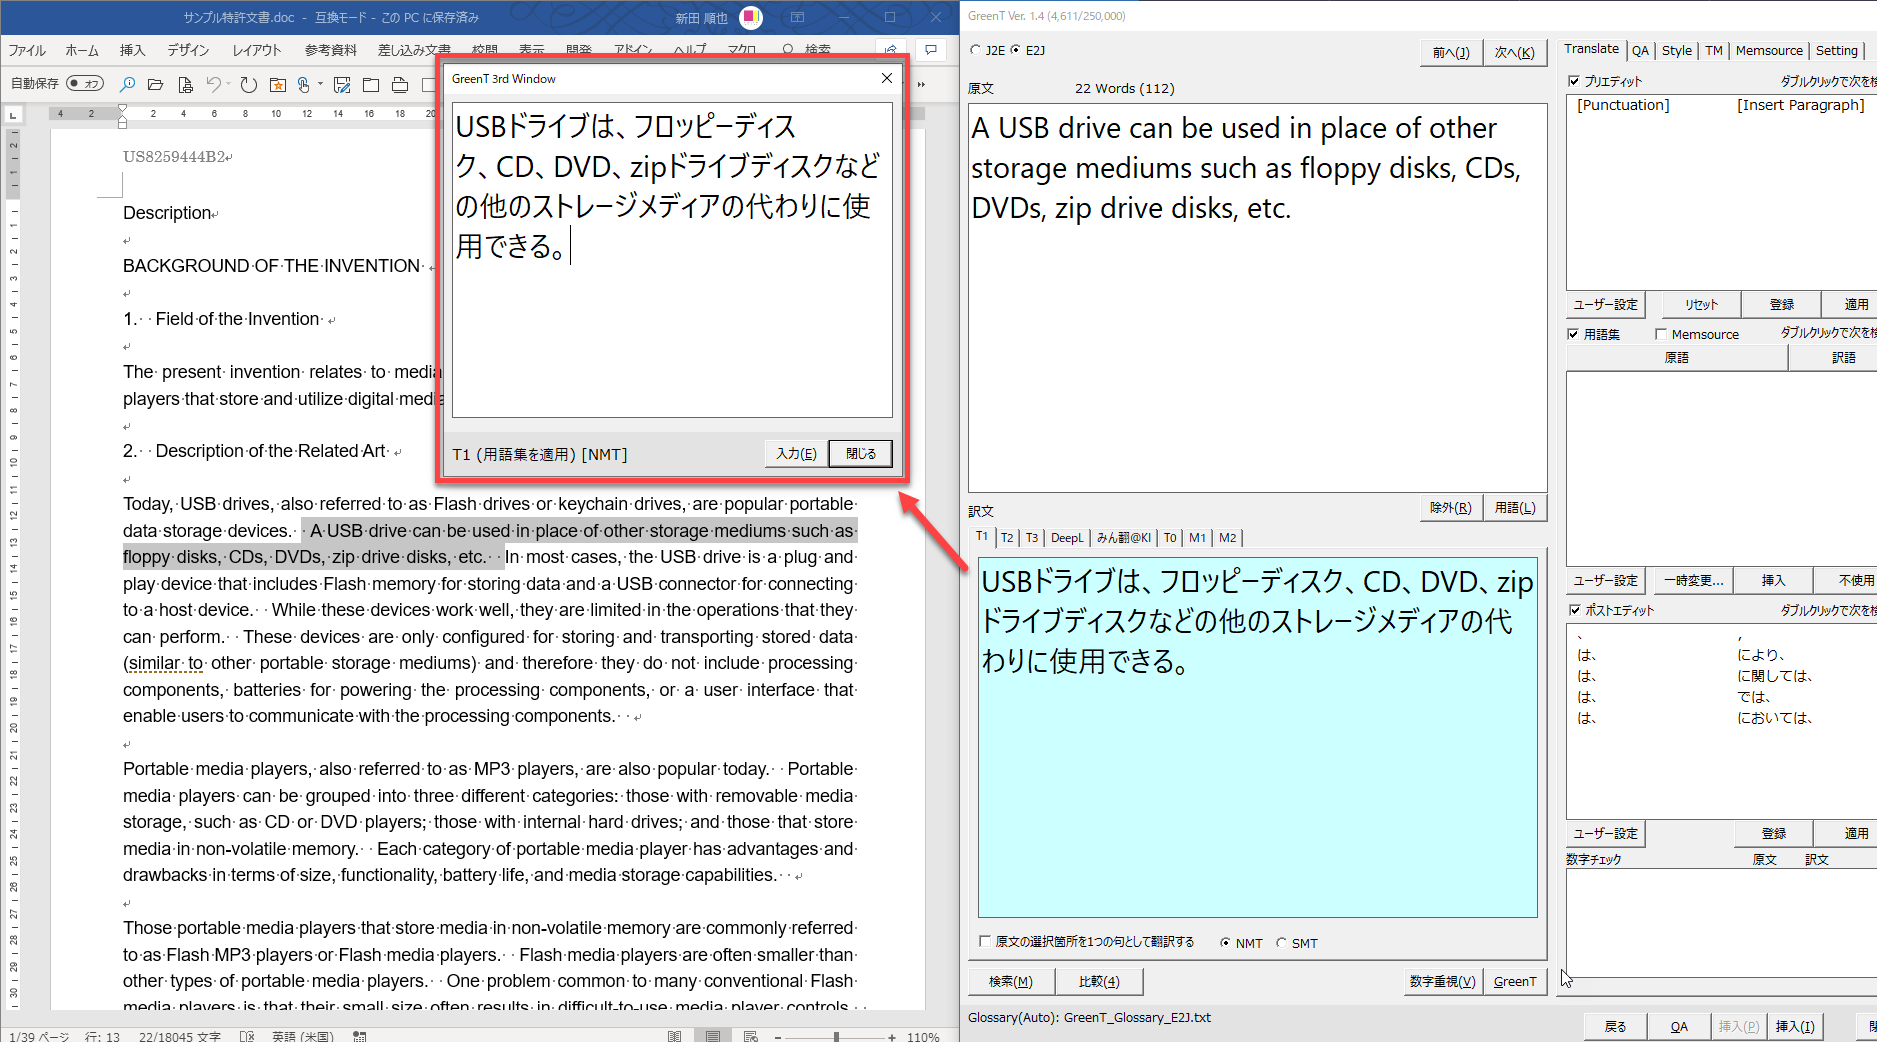Open the comments speech bubble icon
Screen dimensions: 1877x1042
(x=931, y=50)
